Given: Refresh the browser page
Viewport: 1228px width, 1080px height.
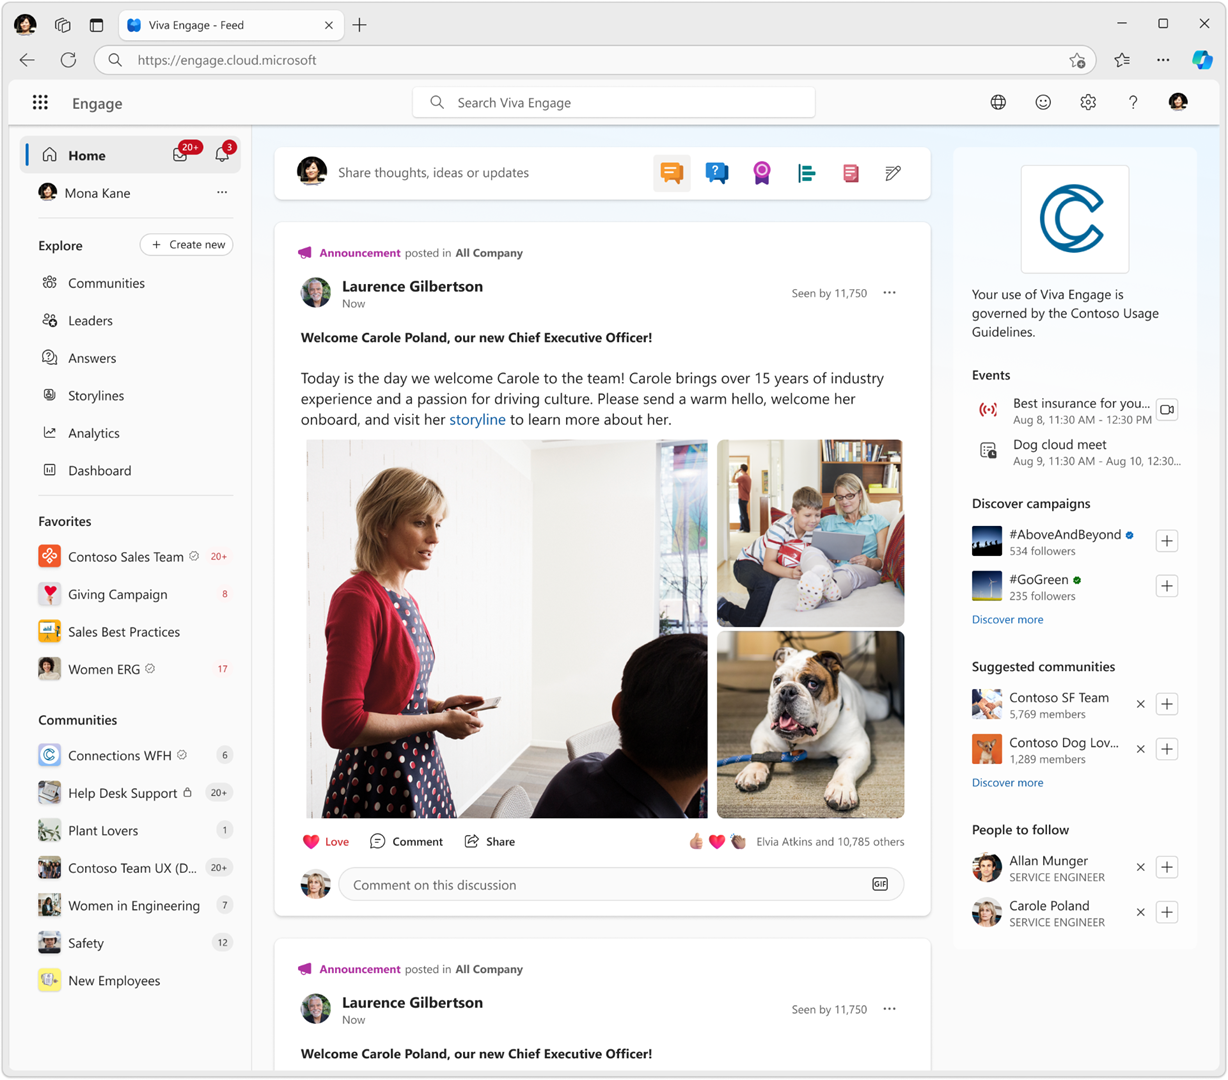Looking at the screenshot, I should pyautogui.click(x=68, y=60).
